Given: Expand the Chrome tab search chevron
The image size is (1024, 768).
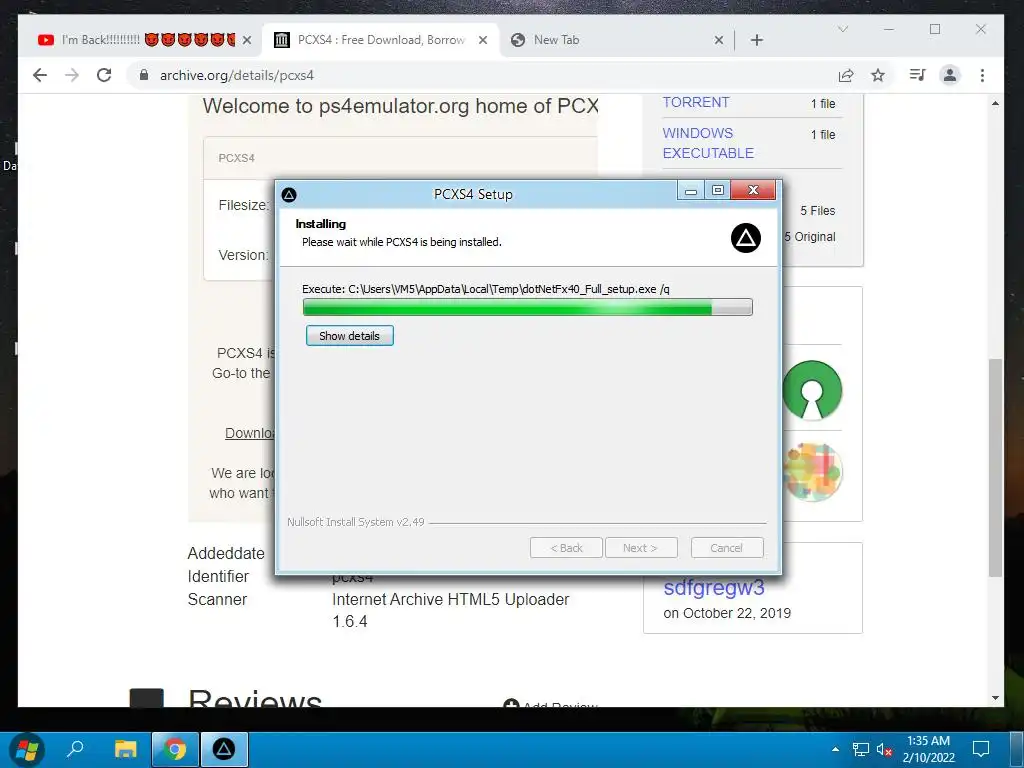Looking at the screenshot, I should (x=843, y=29).
